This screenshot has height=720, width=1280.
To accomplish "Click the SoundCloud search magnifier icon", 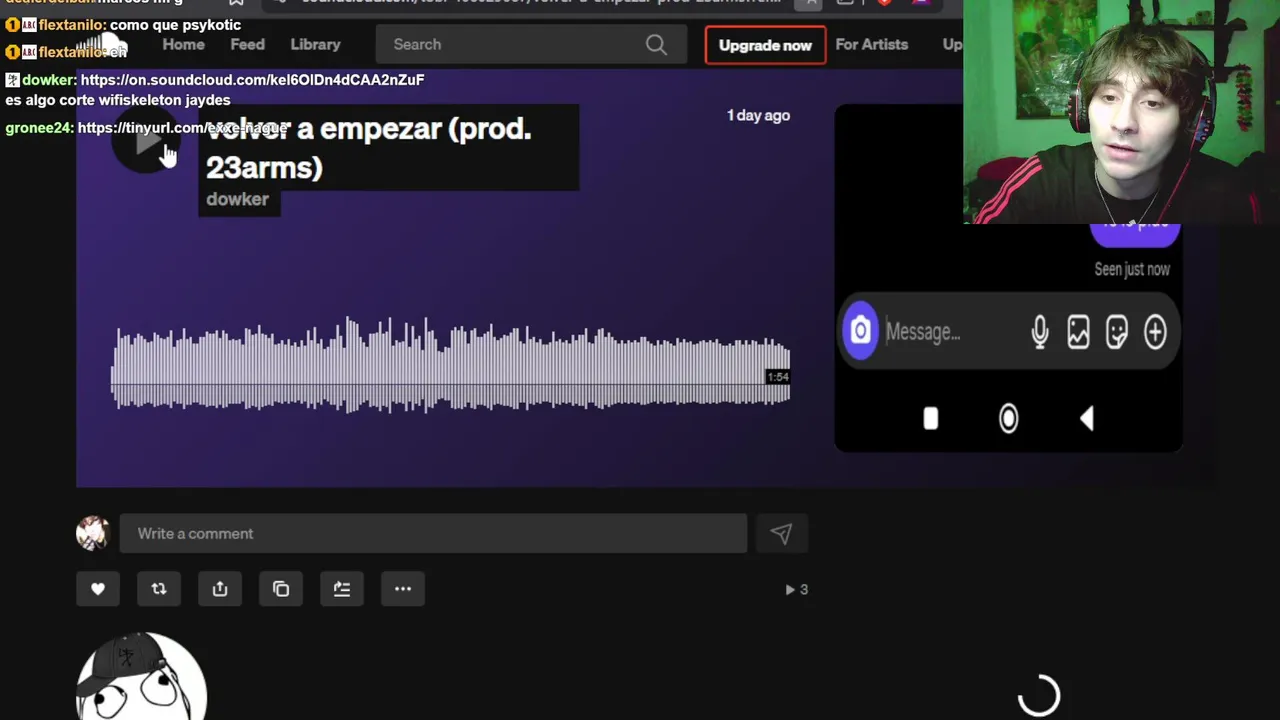I will tap(656, 44).
